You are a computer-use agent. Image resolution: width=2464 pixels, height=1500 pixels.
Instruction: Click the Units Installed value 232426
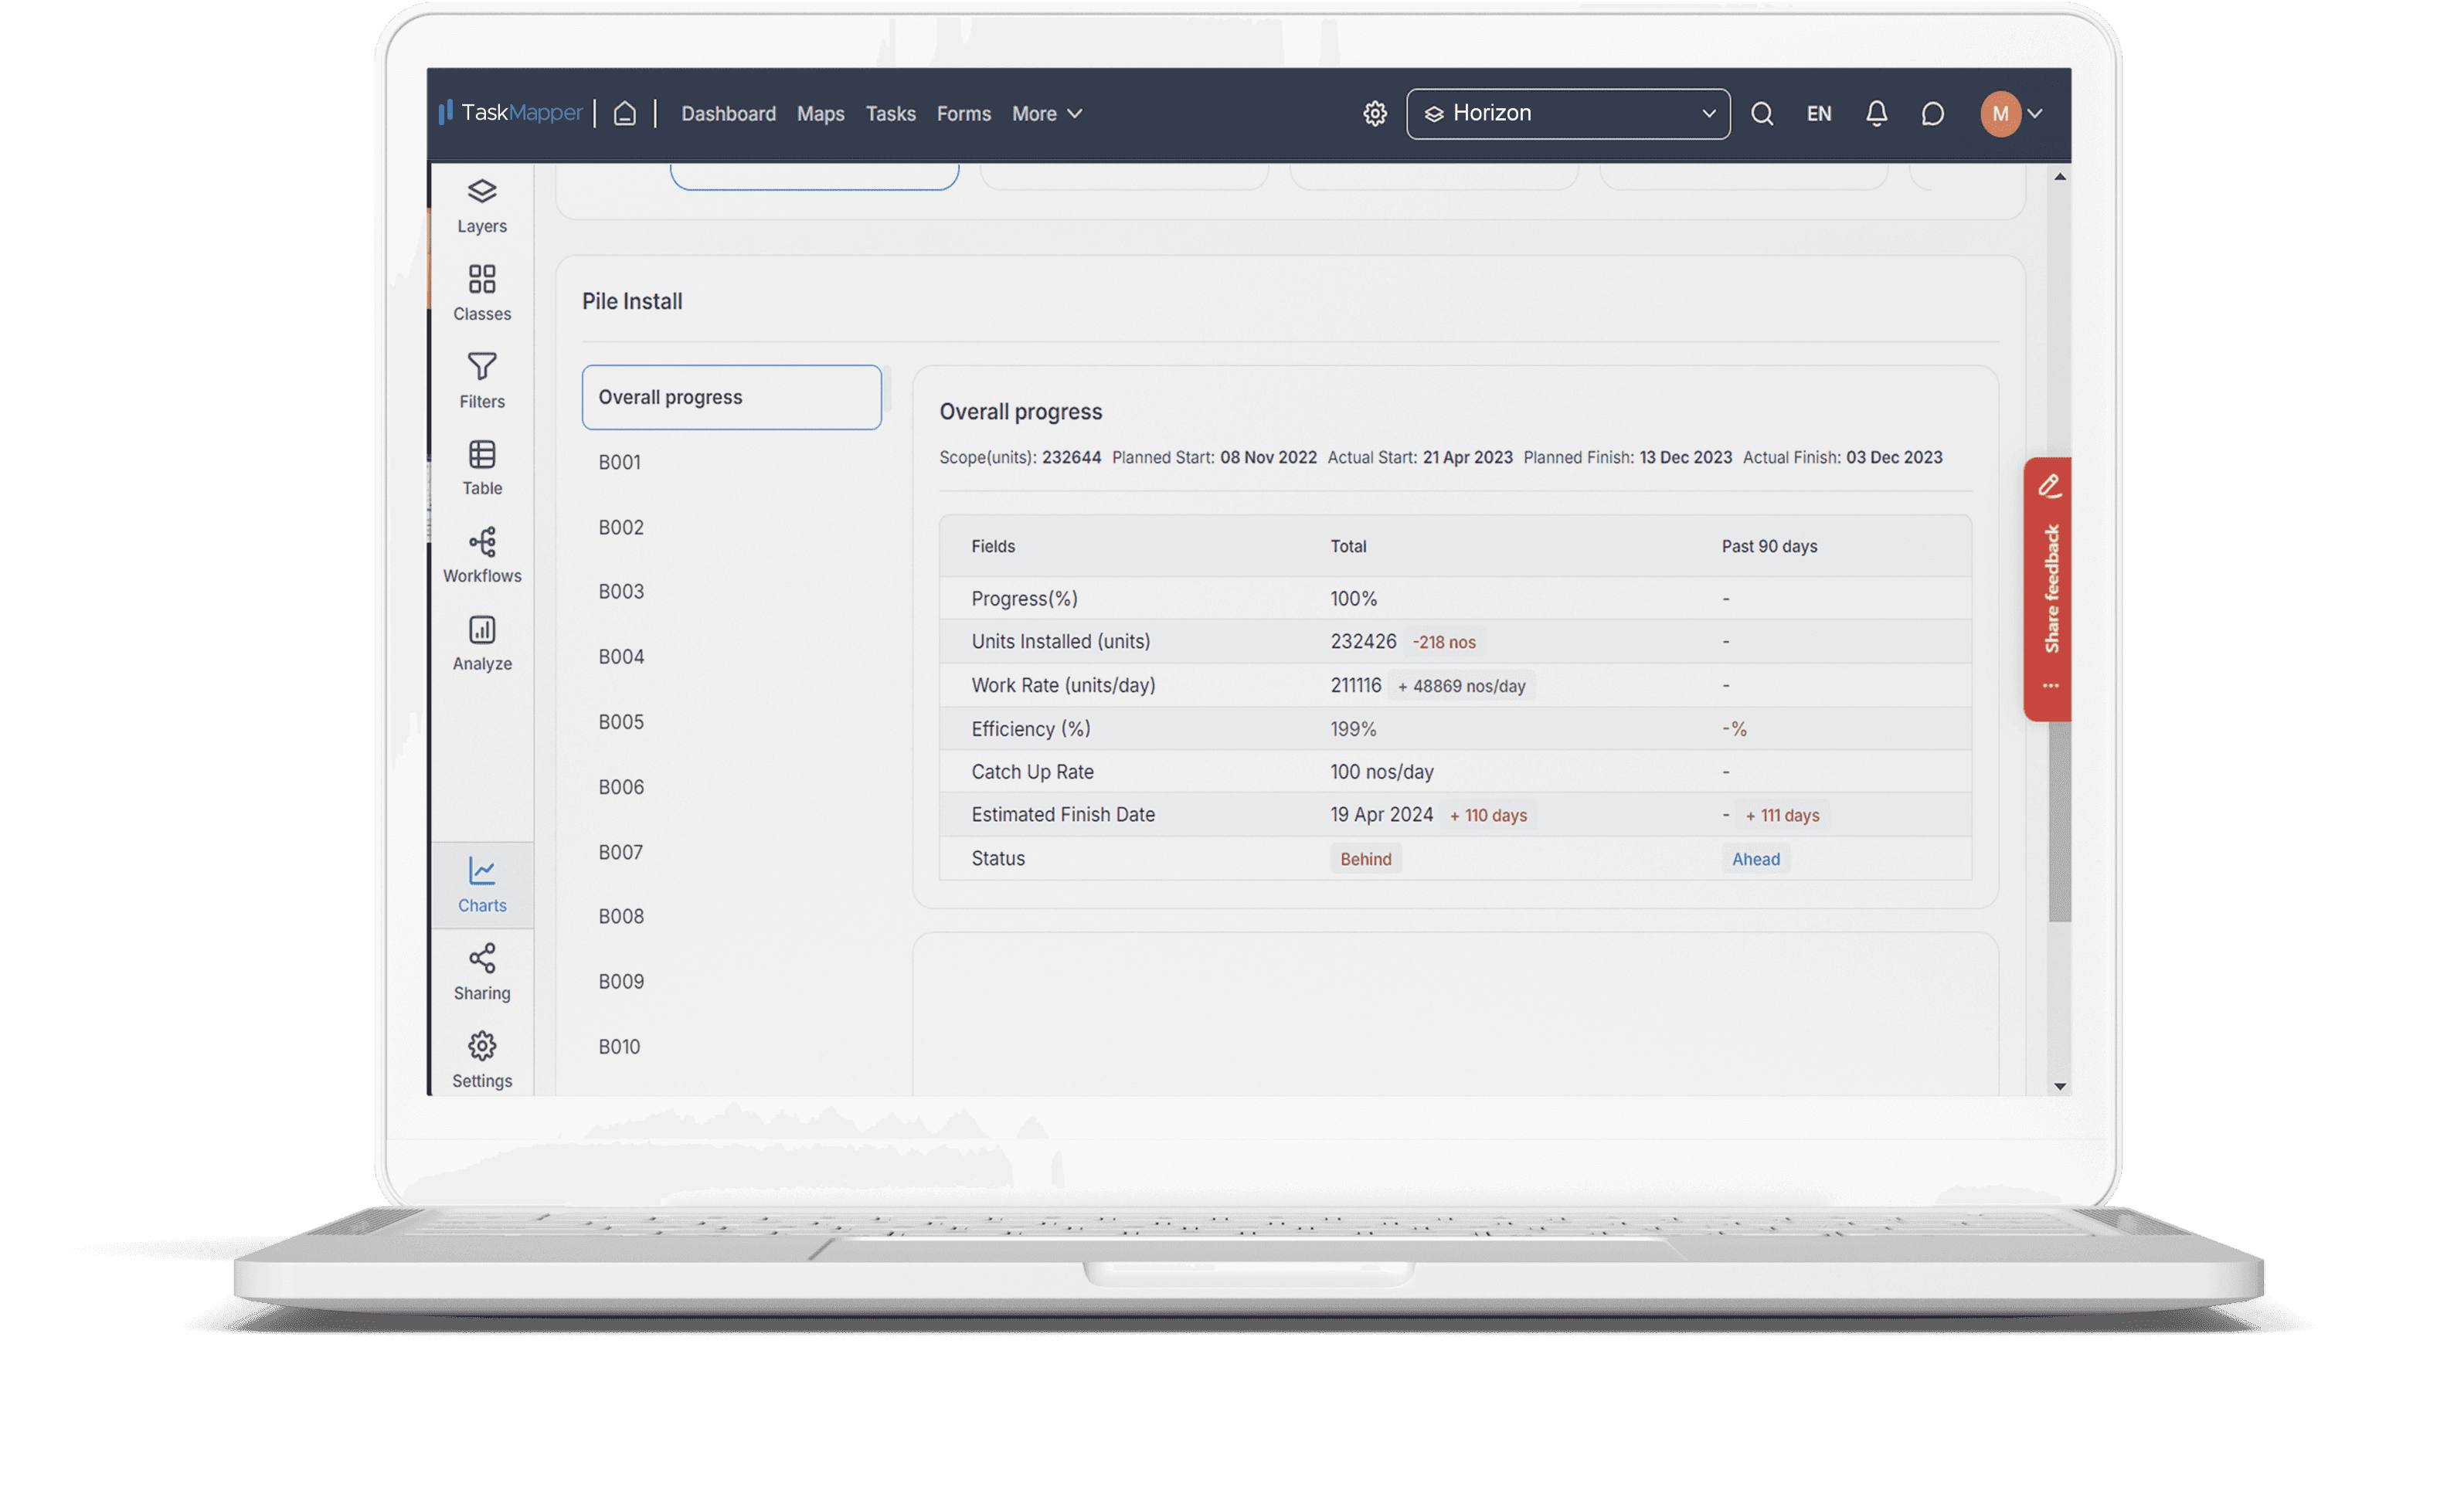(1363, 641)
